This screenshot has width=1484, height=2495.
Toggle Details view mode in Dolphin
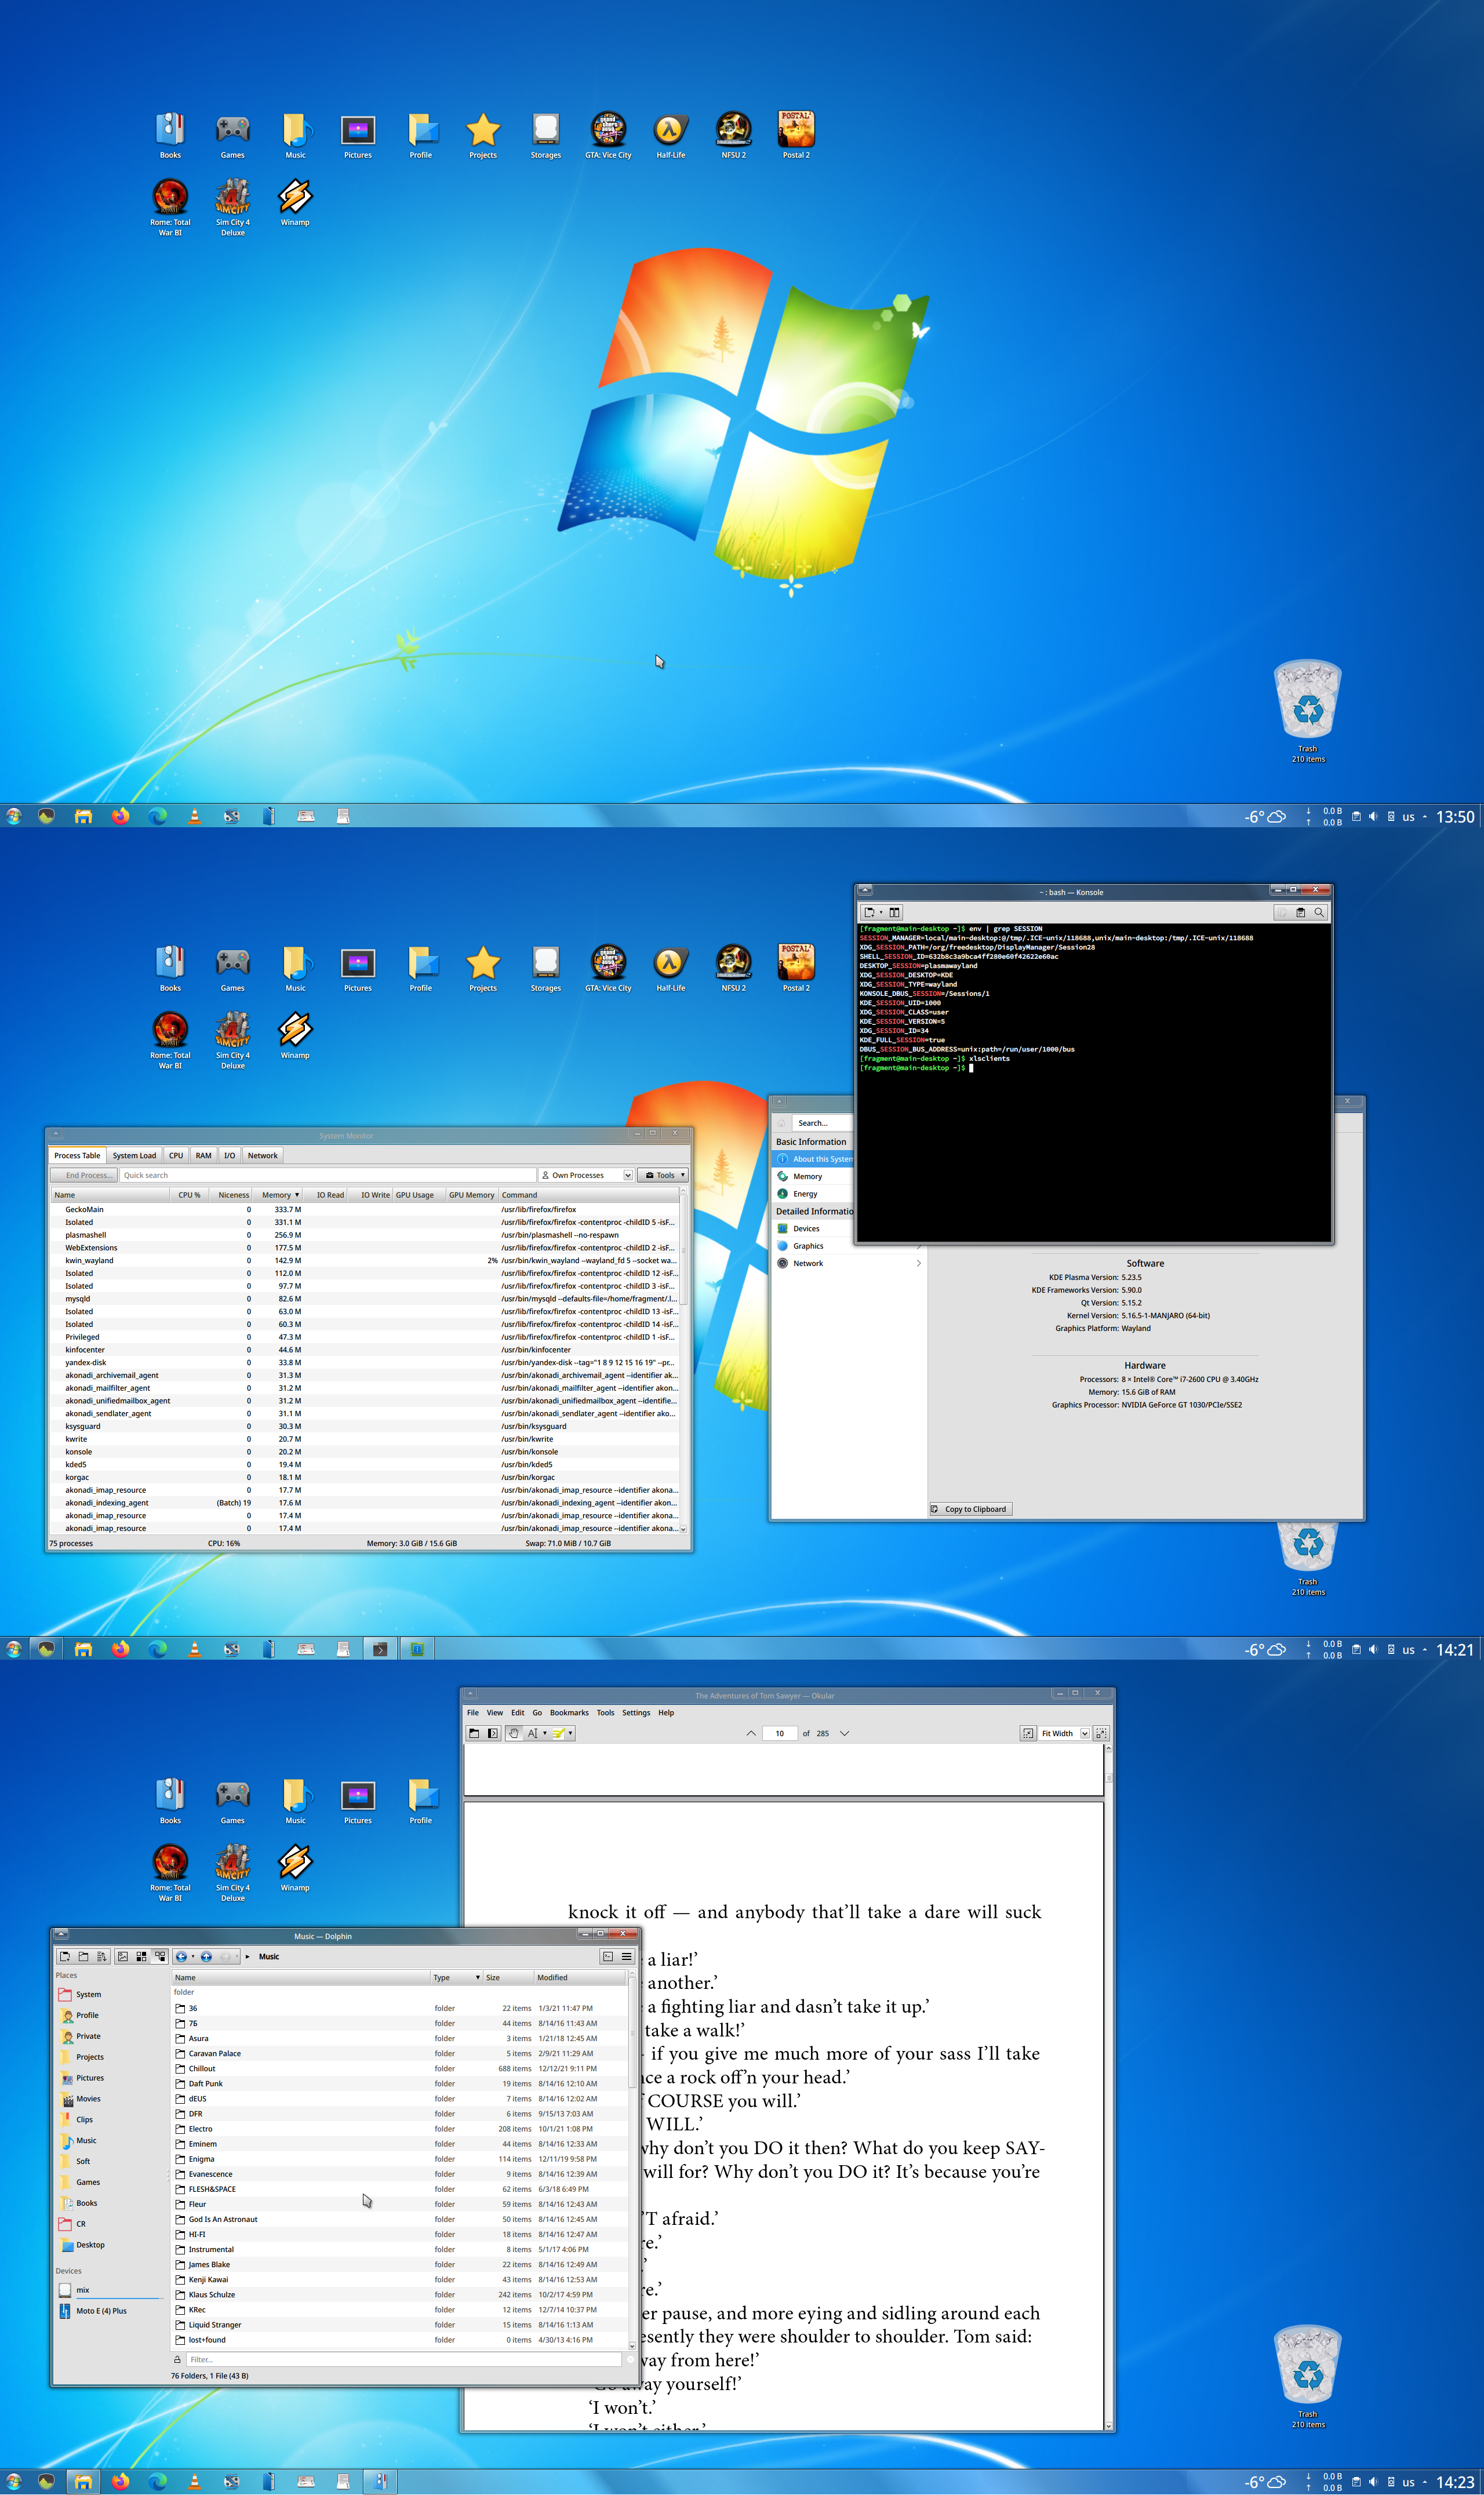point(160,1956)
